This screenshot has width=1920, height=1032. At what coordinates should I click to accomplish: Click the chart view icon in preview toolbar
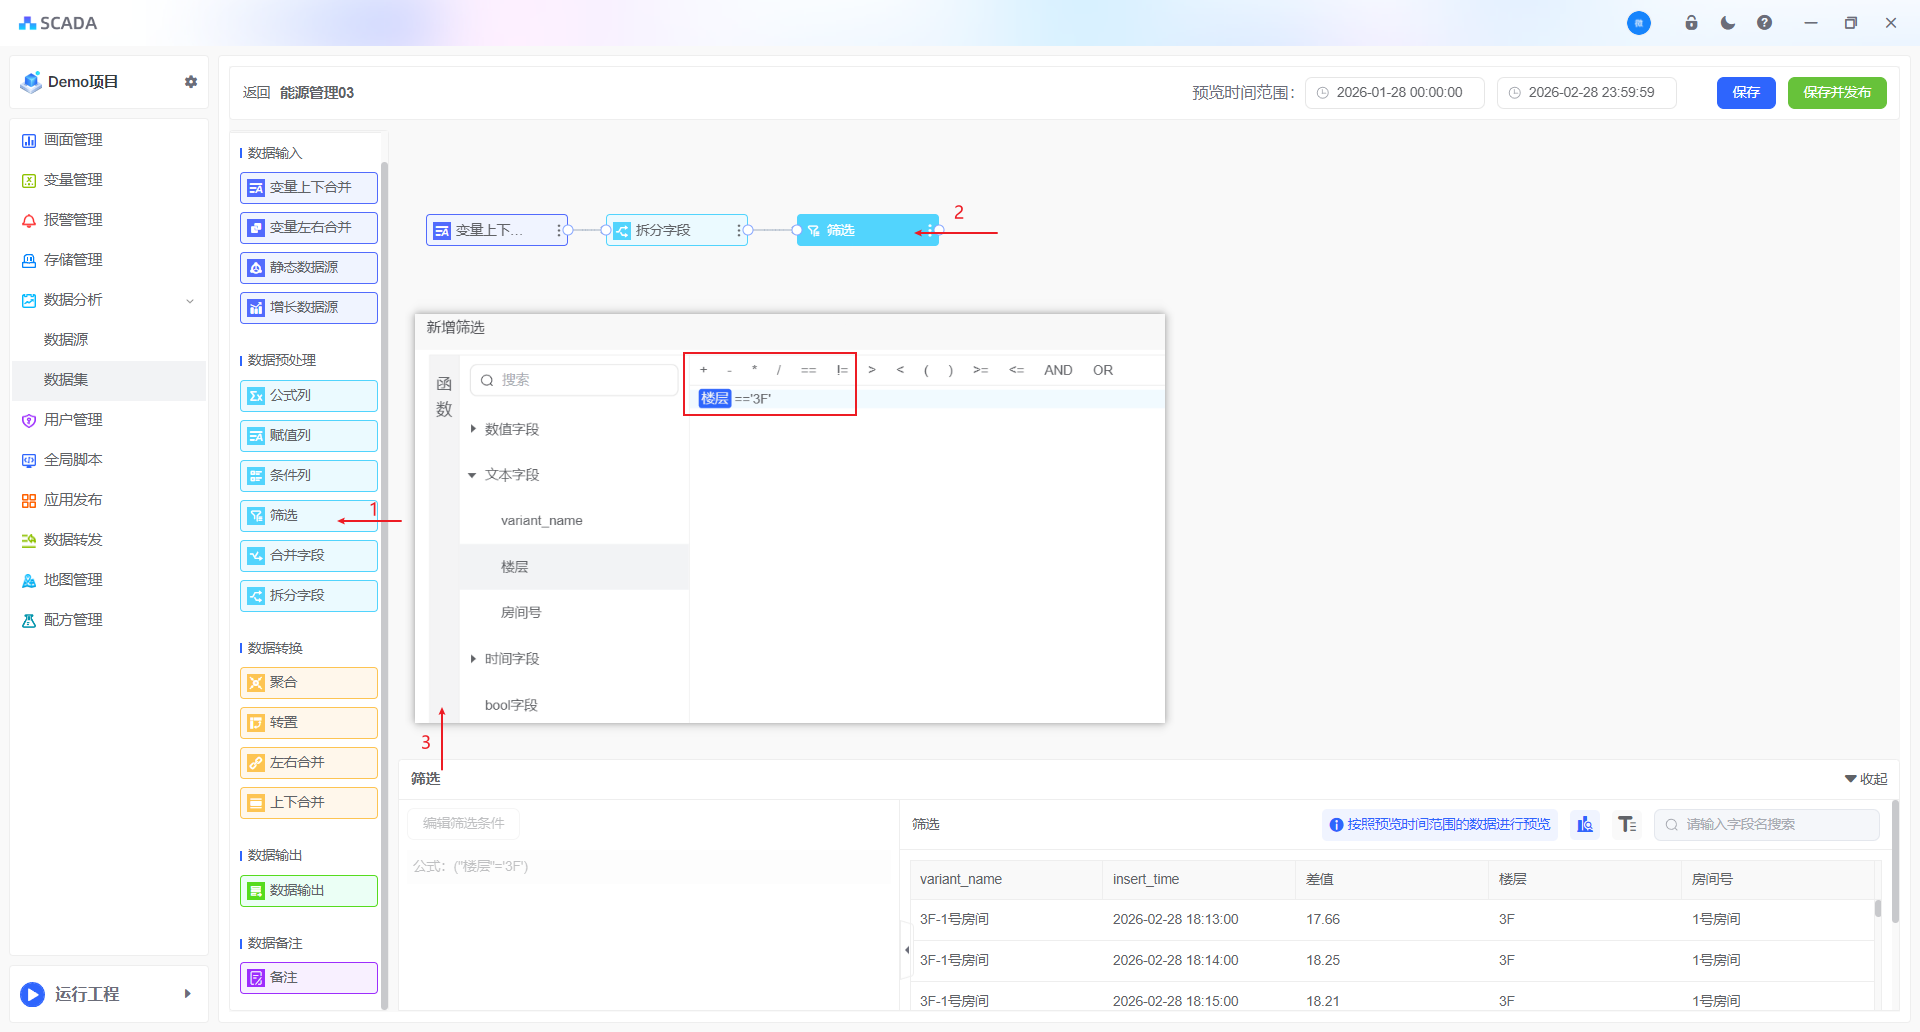coord(1585,825)
